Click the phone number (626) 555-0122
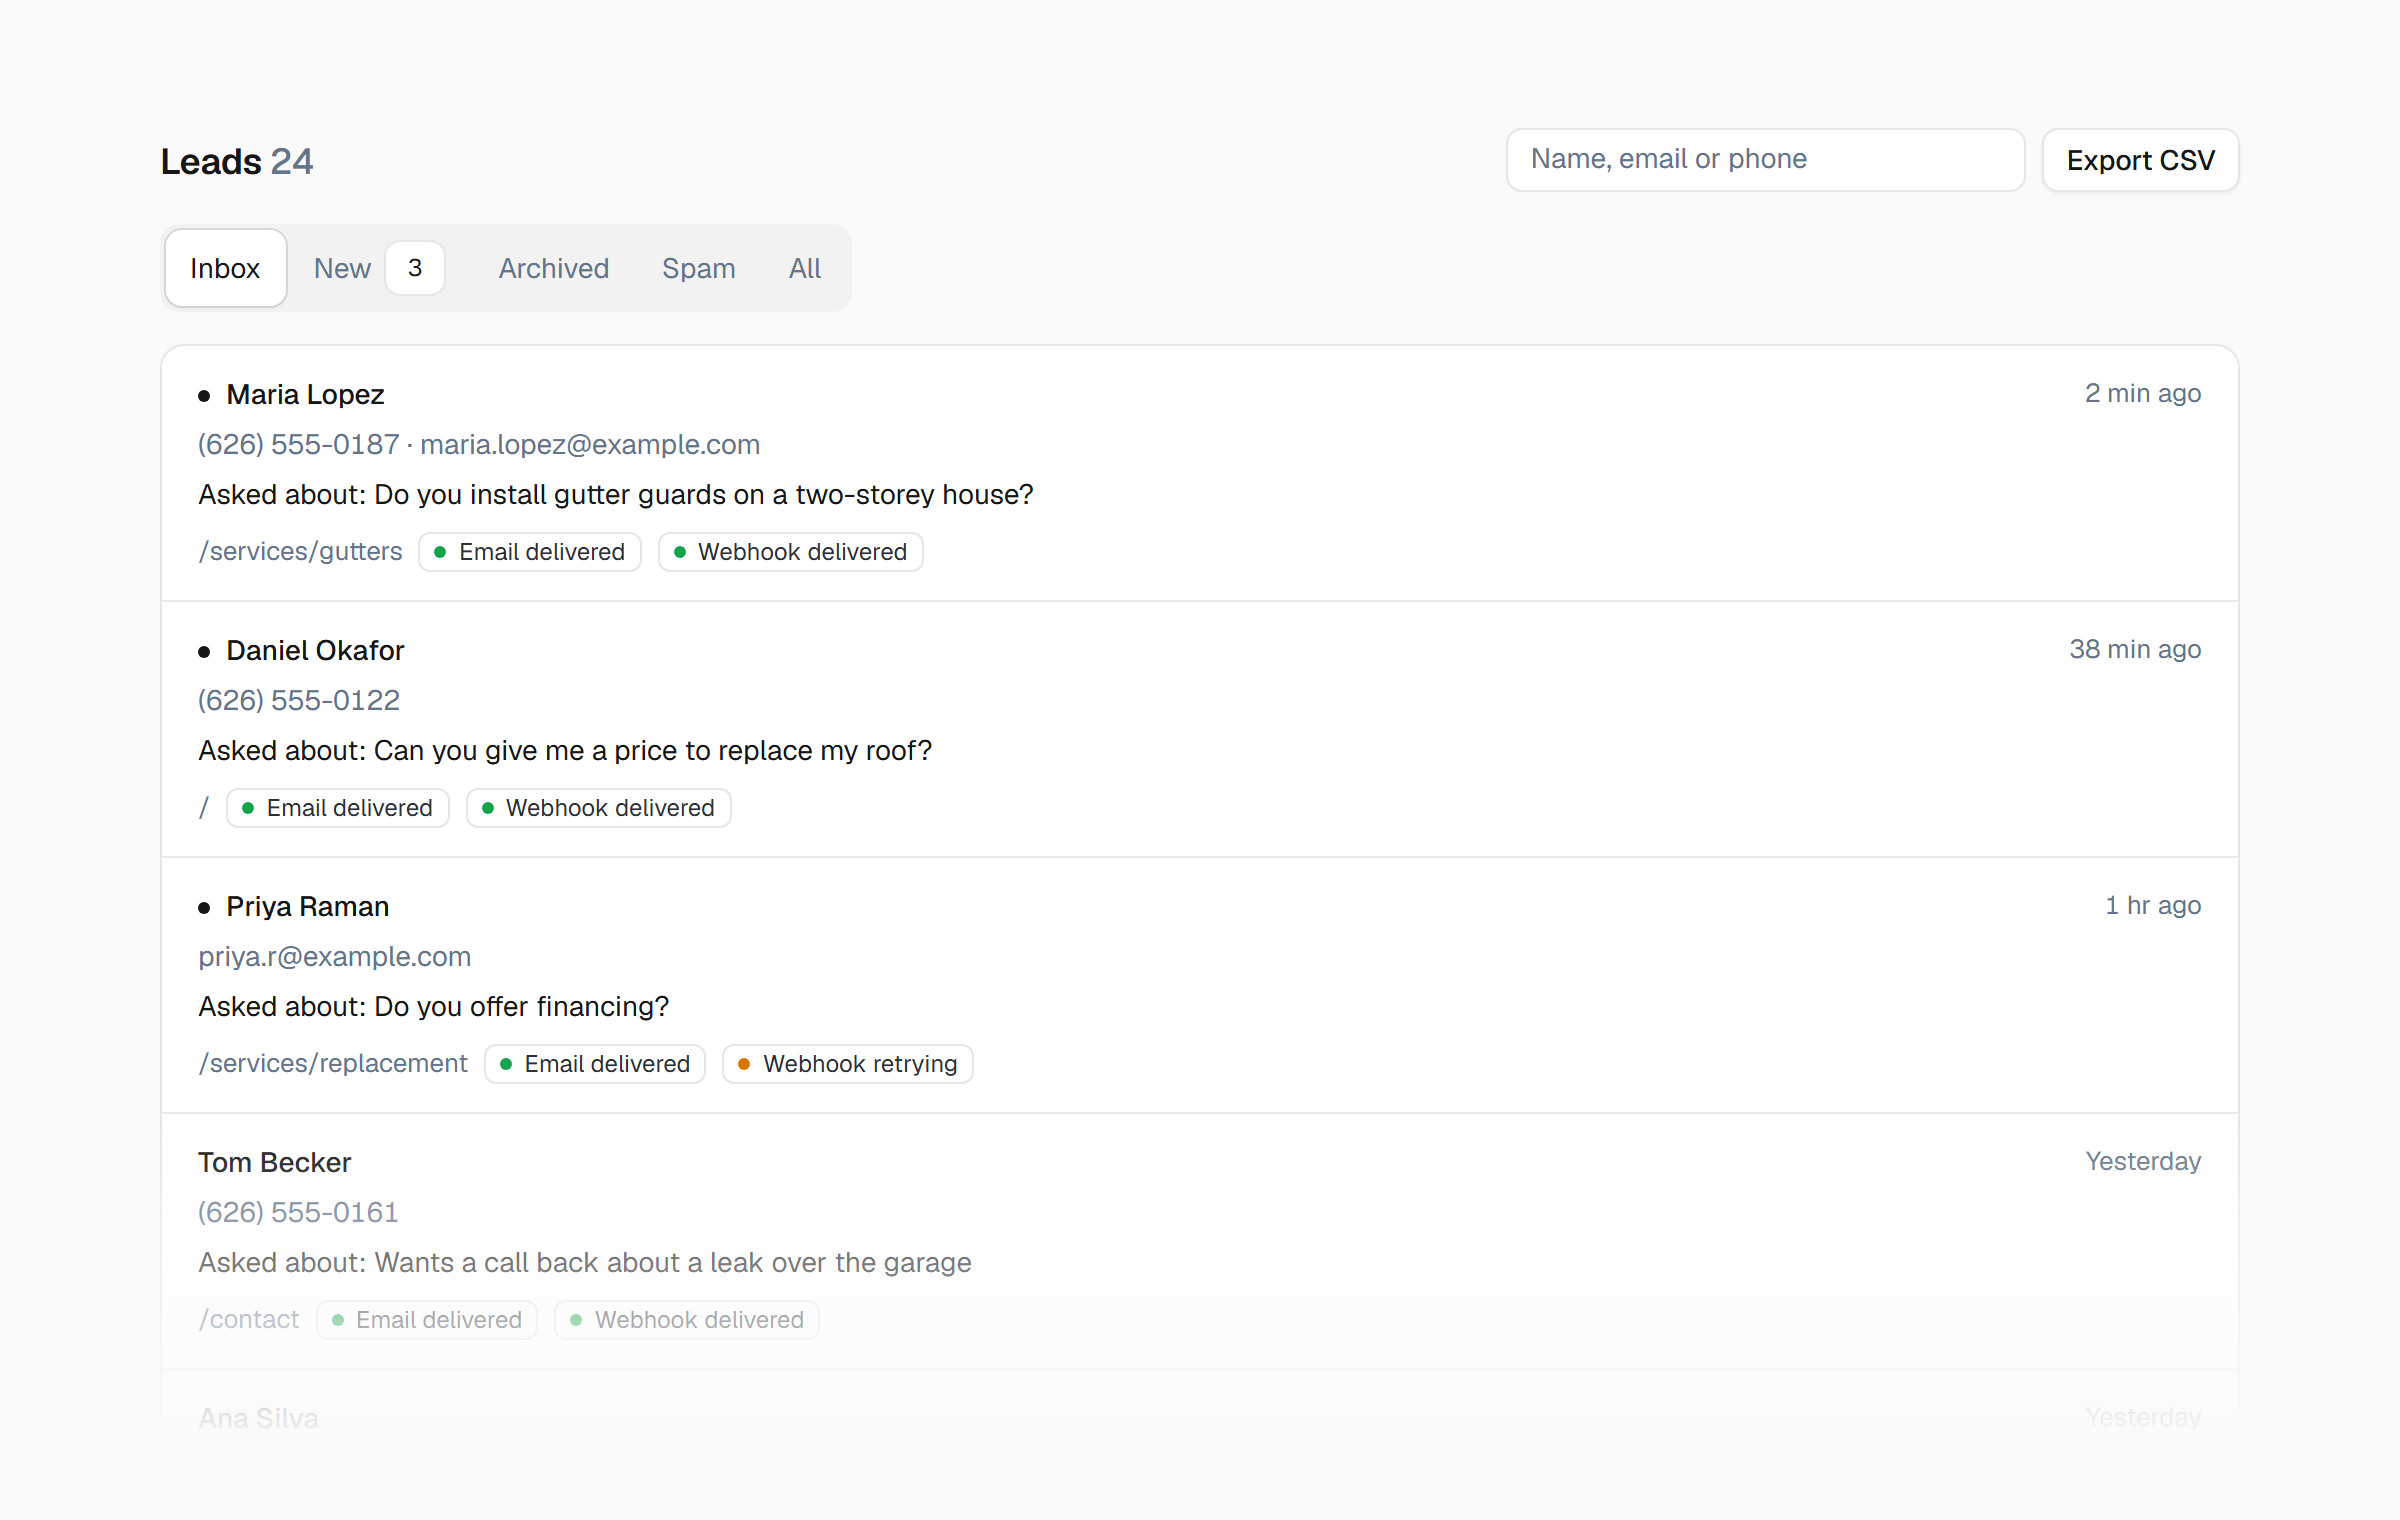The width and height of the screenshot is (2400, 1520). (298, 700)
